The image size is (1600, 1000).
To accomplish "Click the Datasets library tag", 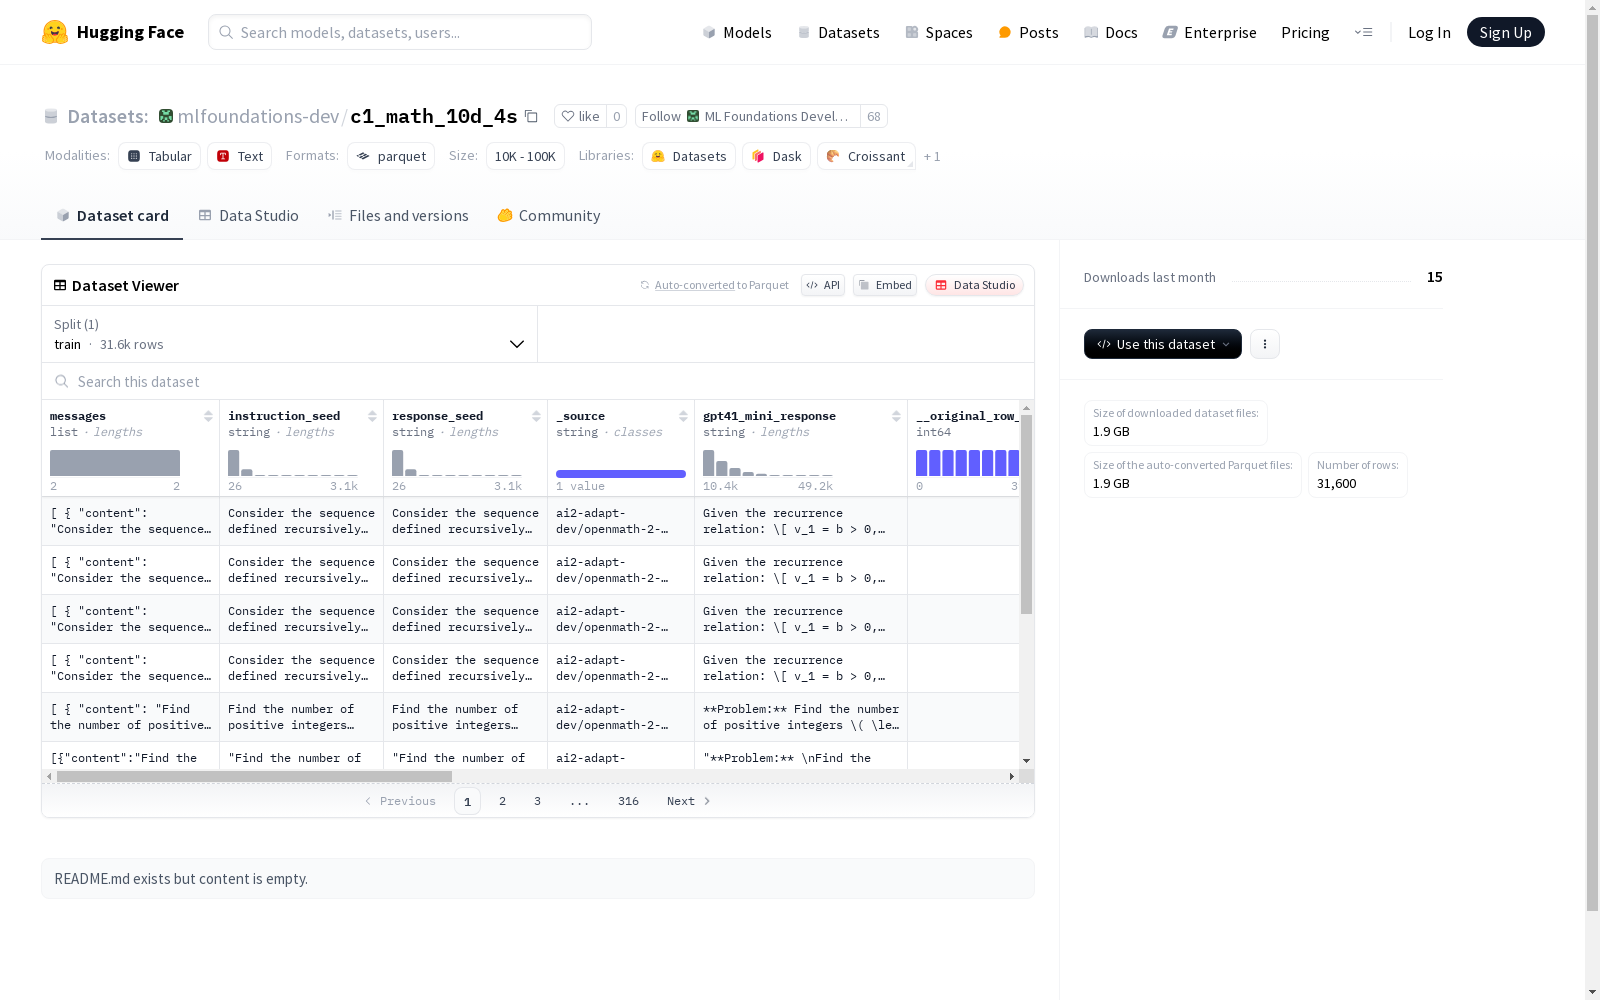I will [689, 156].
